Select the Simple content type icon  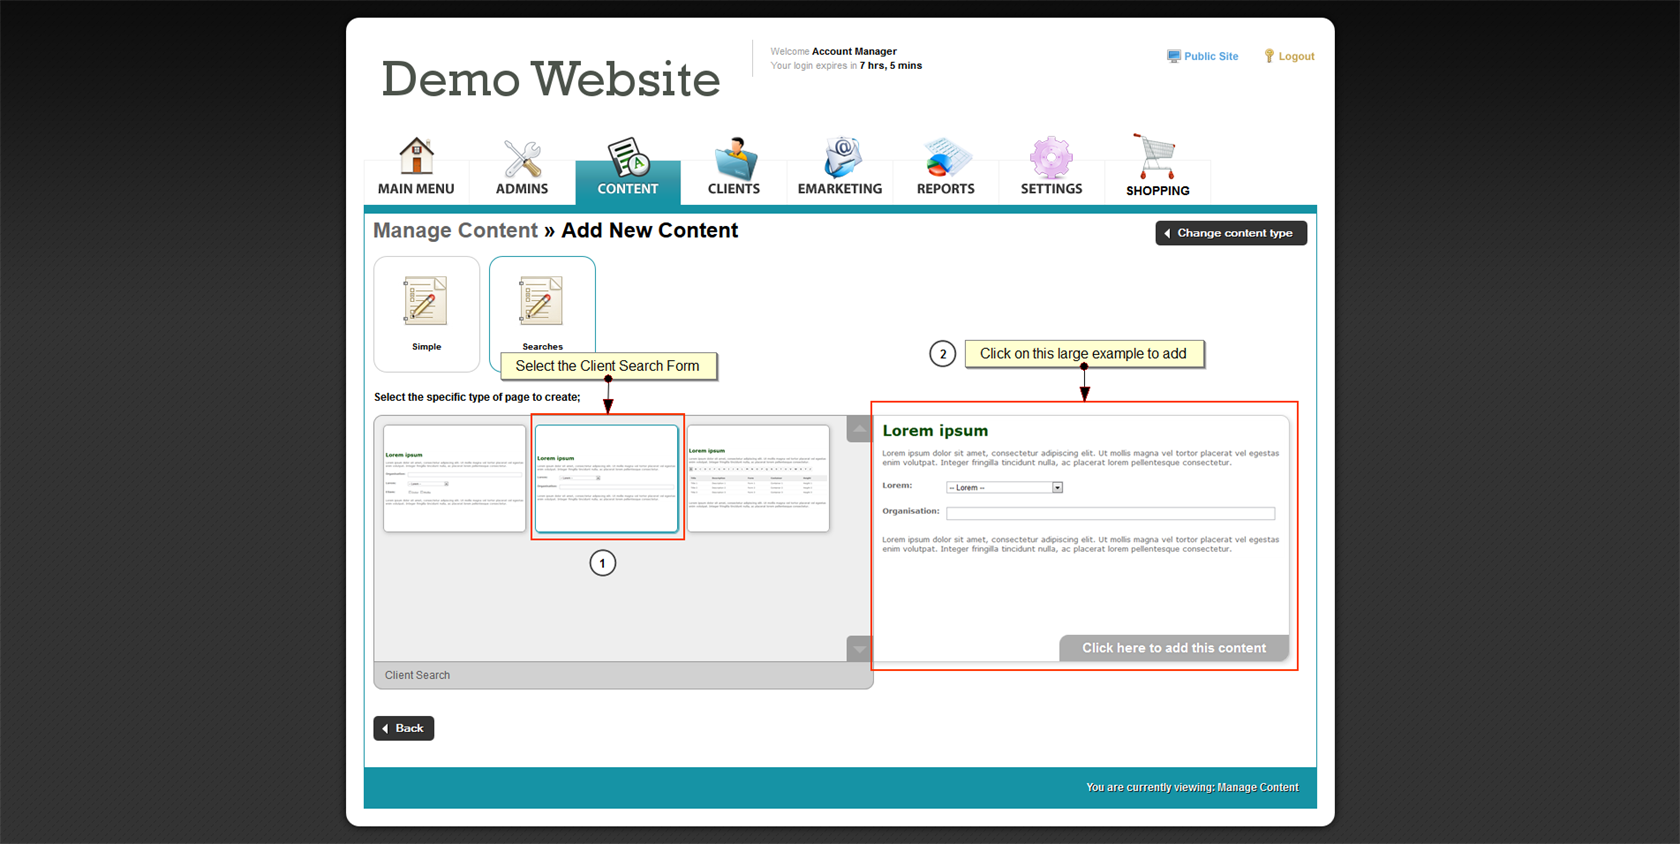[x=426, y=303]
